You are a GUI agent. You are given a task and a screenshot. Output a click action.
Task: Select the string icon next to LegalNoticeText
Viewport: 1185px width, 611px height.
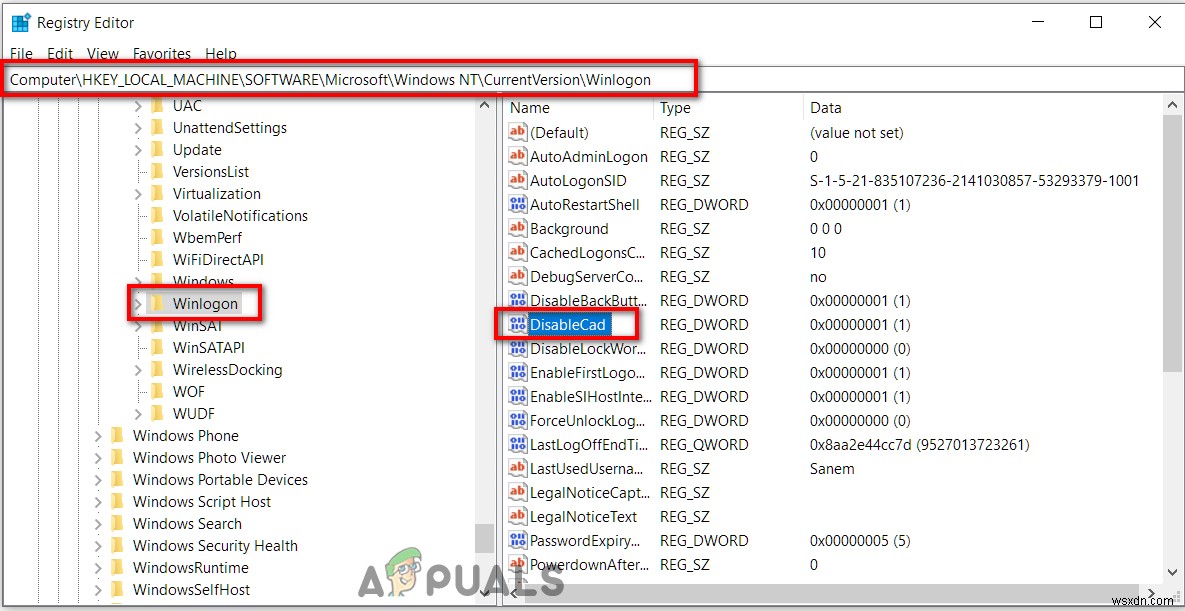point(518,516)
